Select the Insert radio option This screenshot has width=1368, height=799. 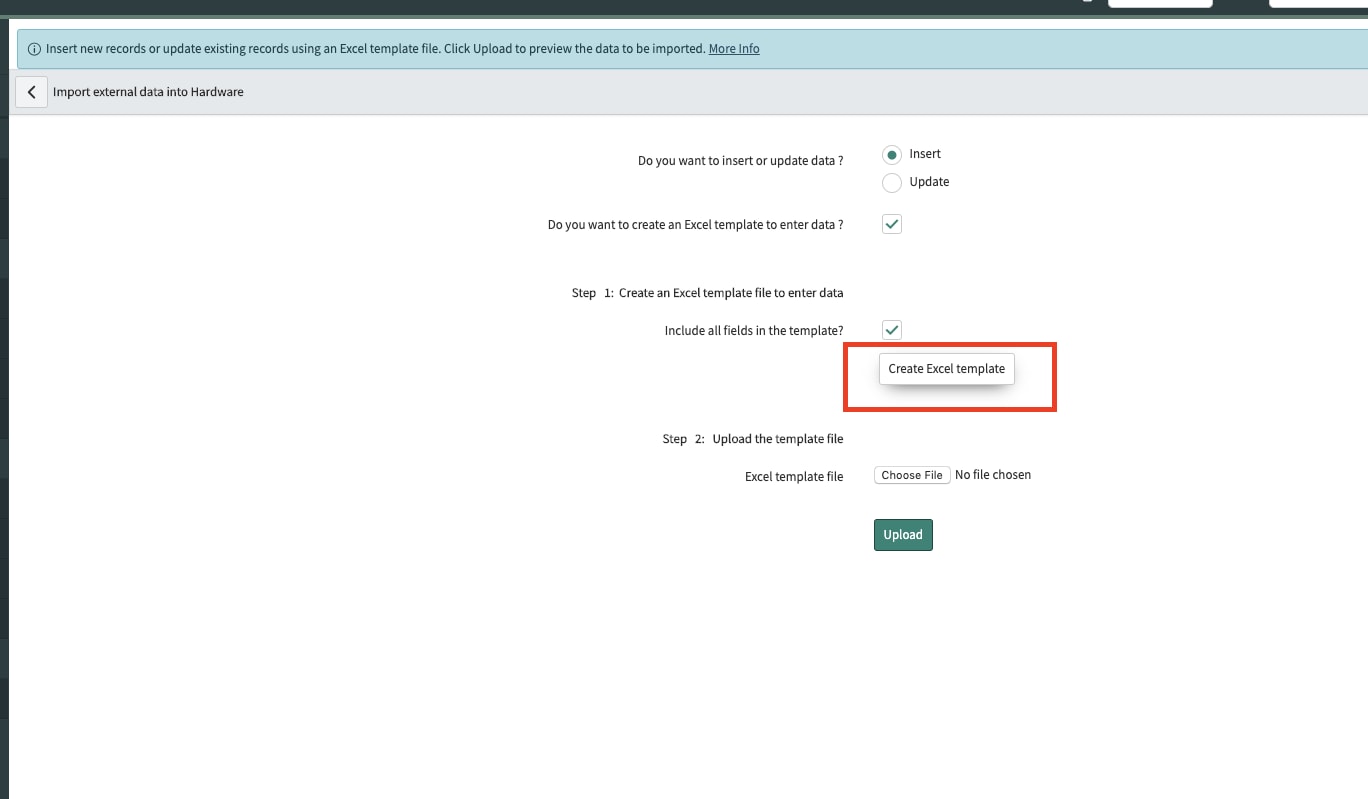[x=892, y=155]
